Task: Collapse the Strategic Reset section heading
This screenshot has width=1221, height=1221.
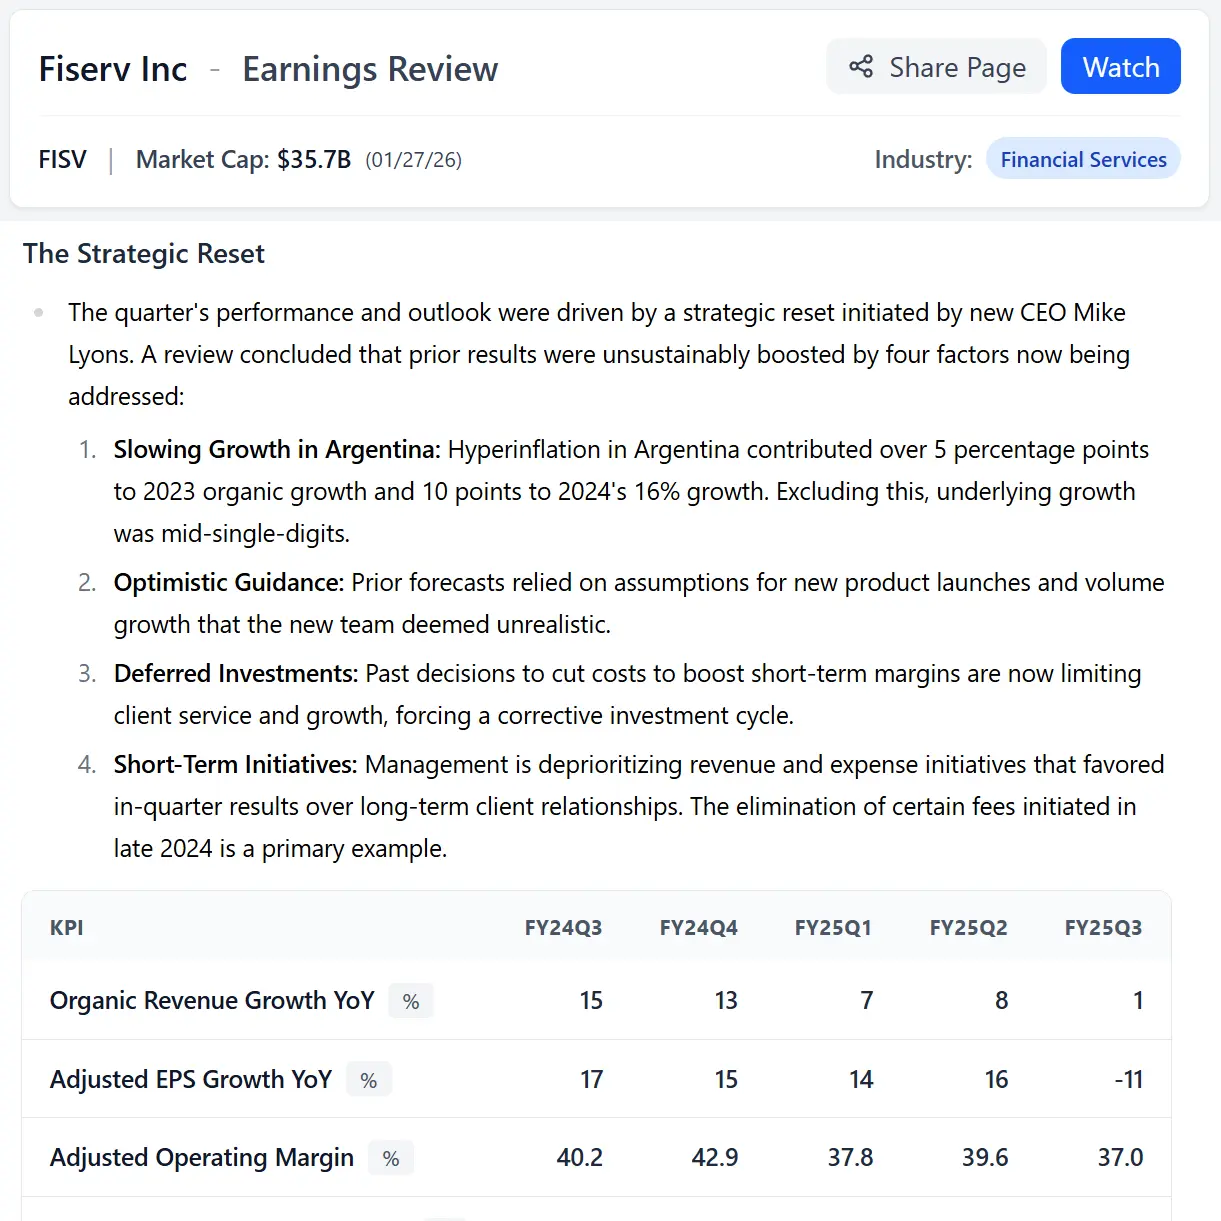Action: click(x=143, y=254)
